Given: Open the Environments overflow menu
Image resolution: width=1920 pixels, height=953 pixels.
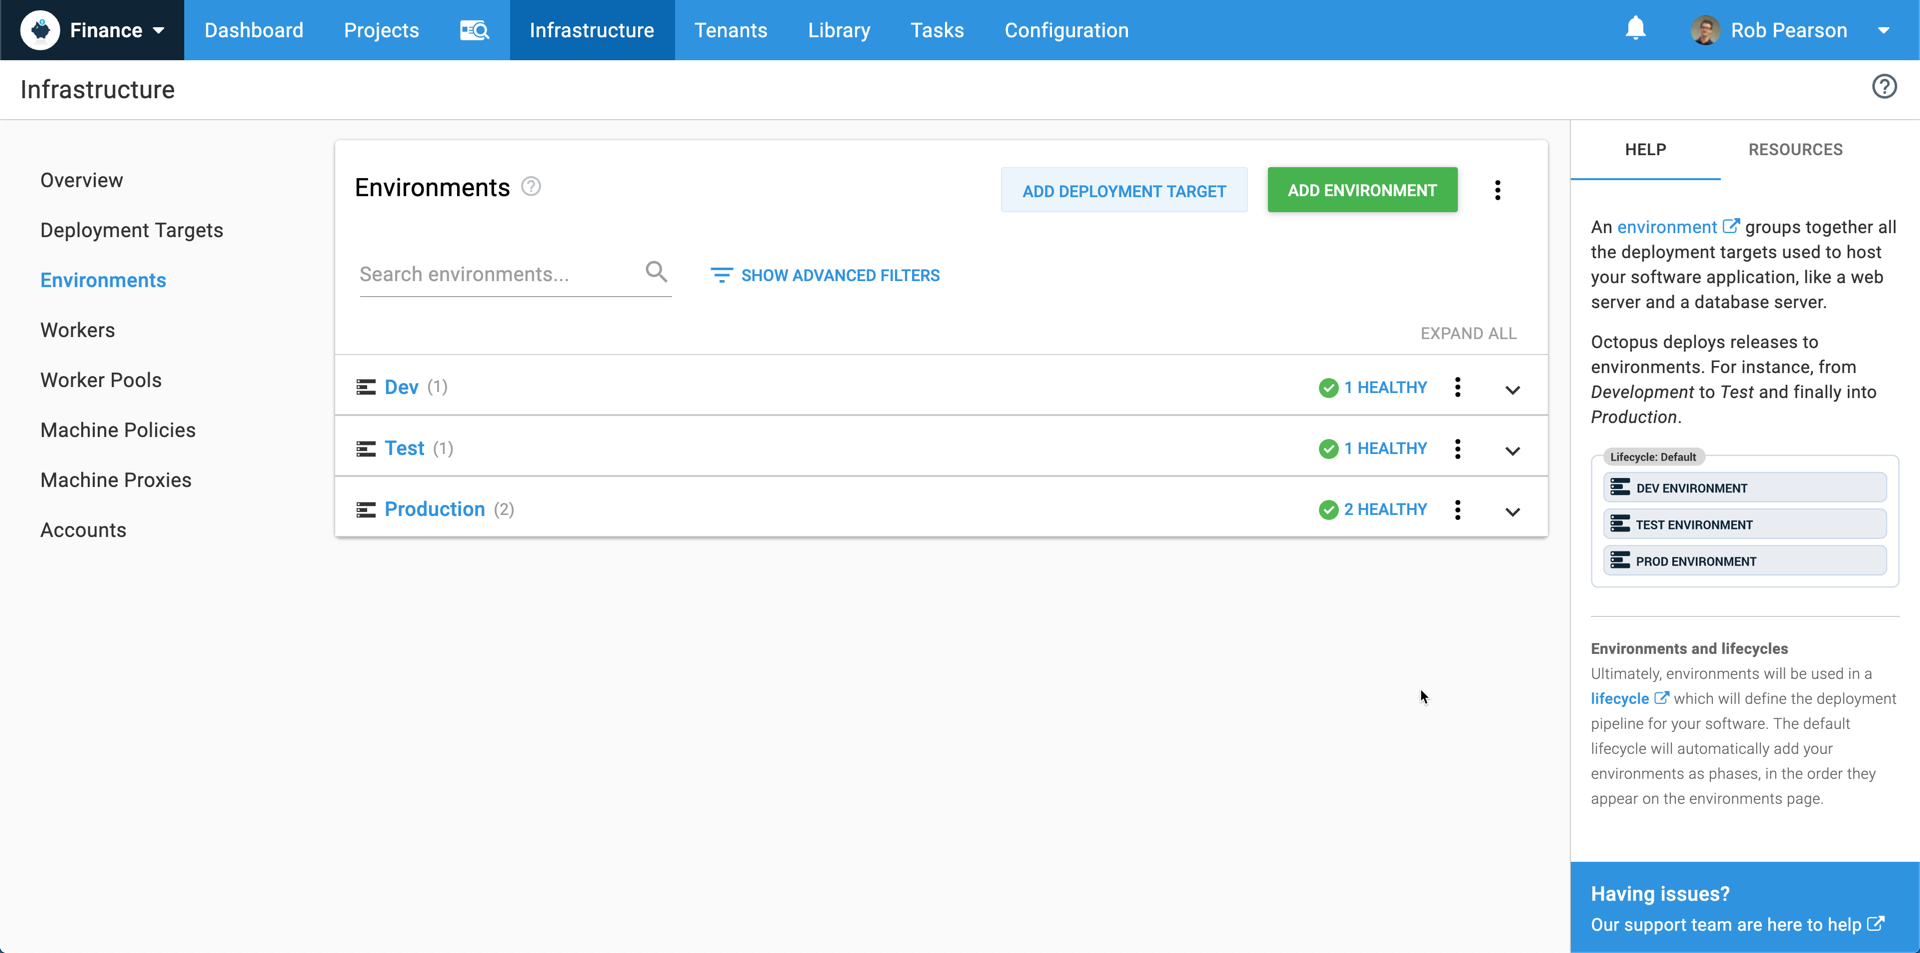Looking at the screenshot, I should coord(1497,190).
